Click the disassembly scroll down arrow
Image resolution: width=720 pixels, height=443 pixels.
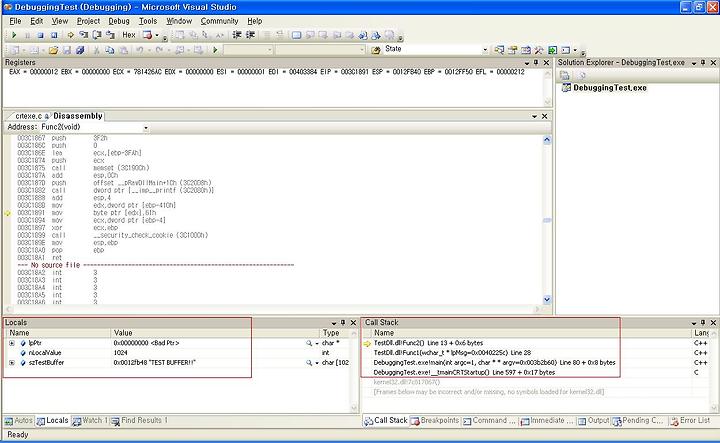pyautogui.click(x=547, y=300)
